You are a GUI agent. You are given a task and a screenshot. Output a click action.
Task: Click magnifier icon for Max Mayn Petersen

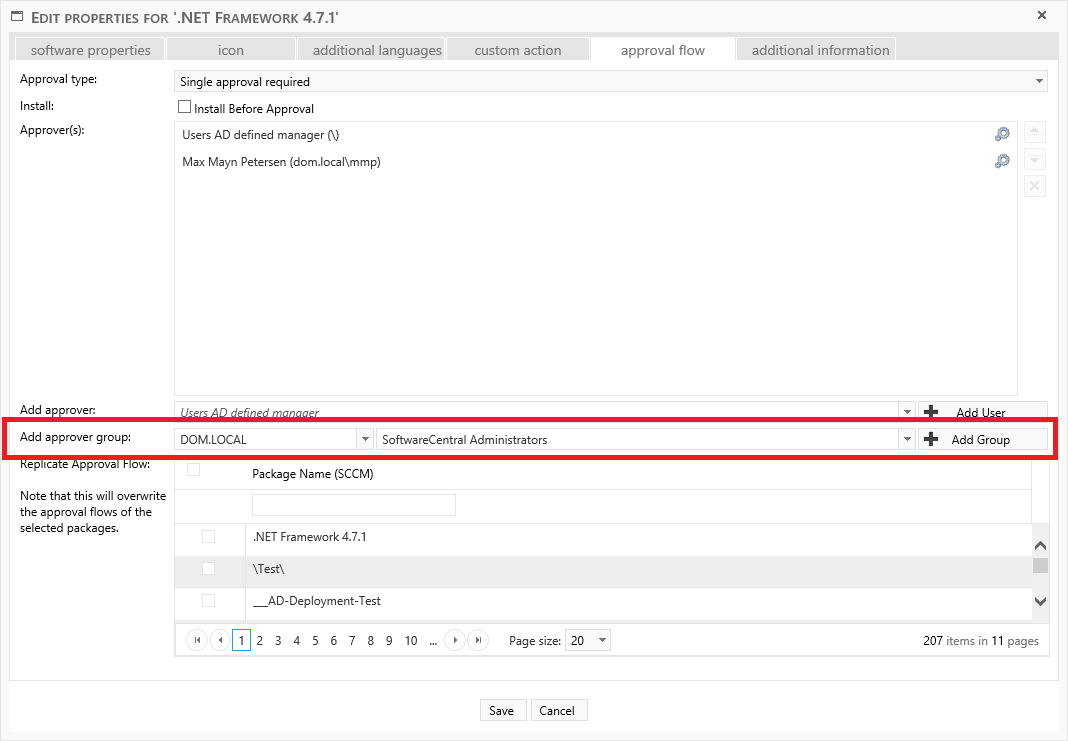(x=1001, y=161)
